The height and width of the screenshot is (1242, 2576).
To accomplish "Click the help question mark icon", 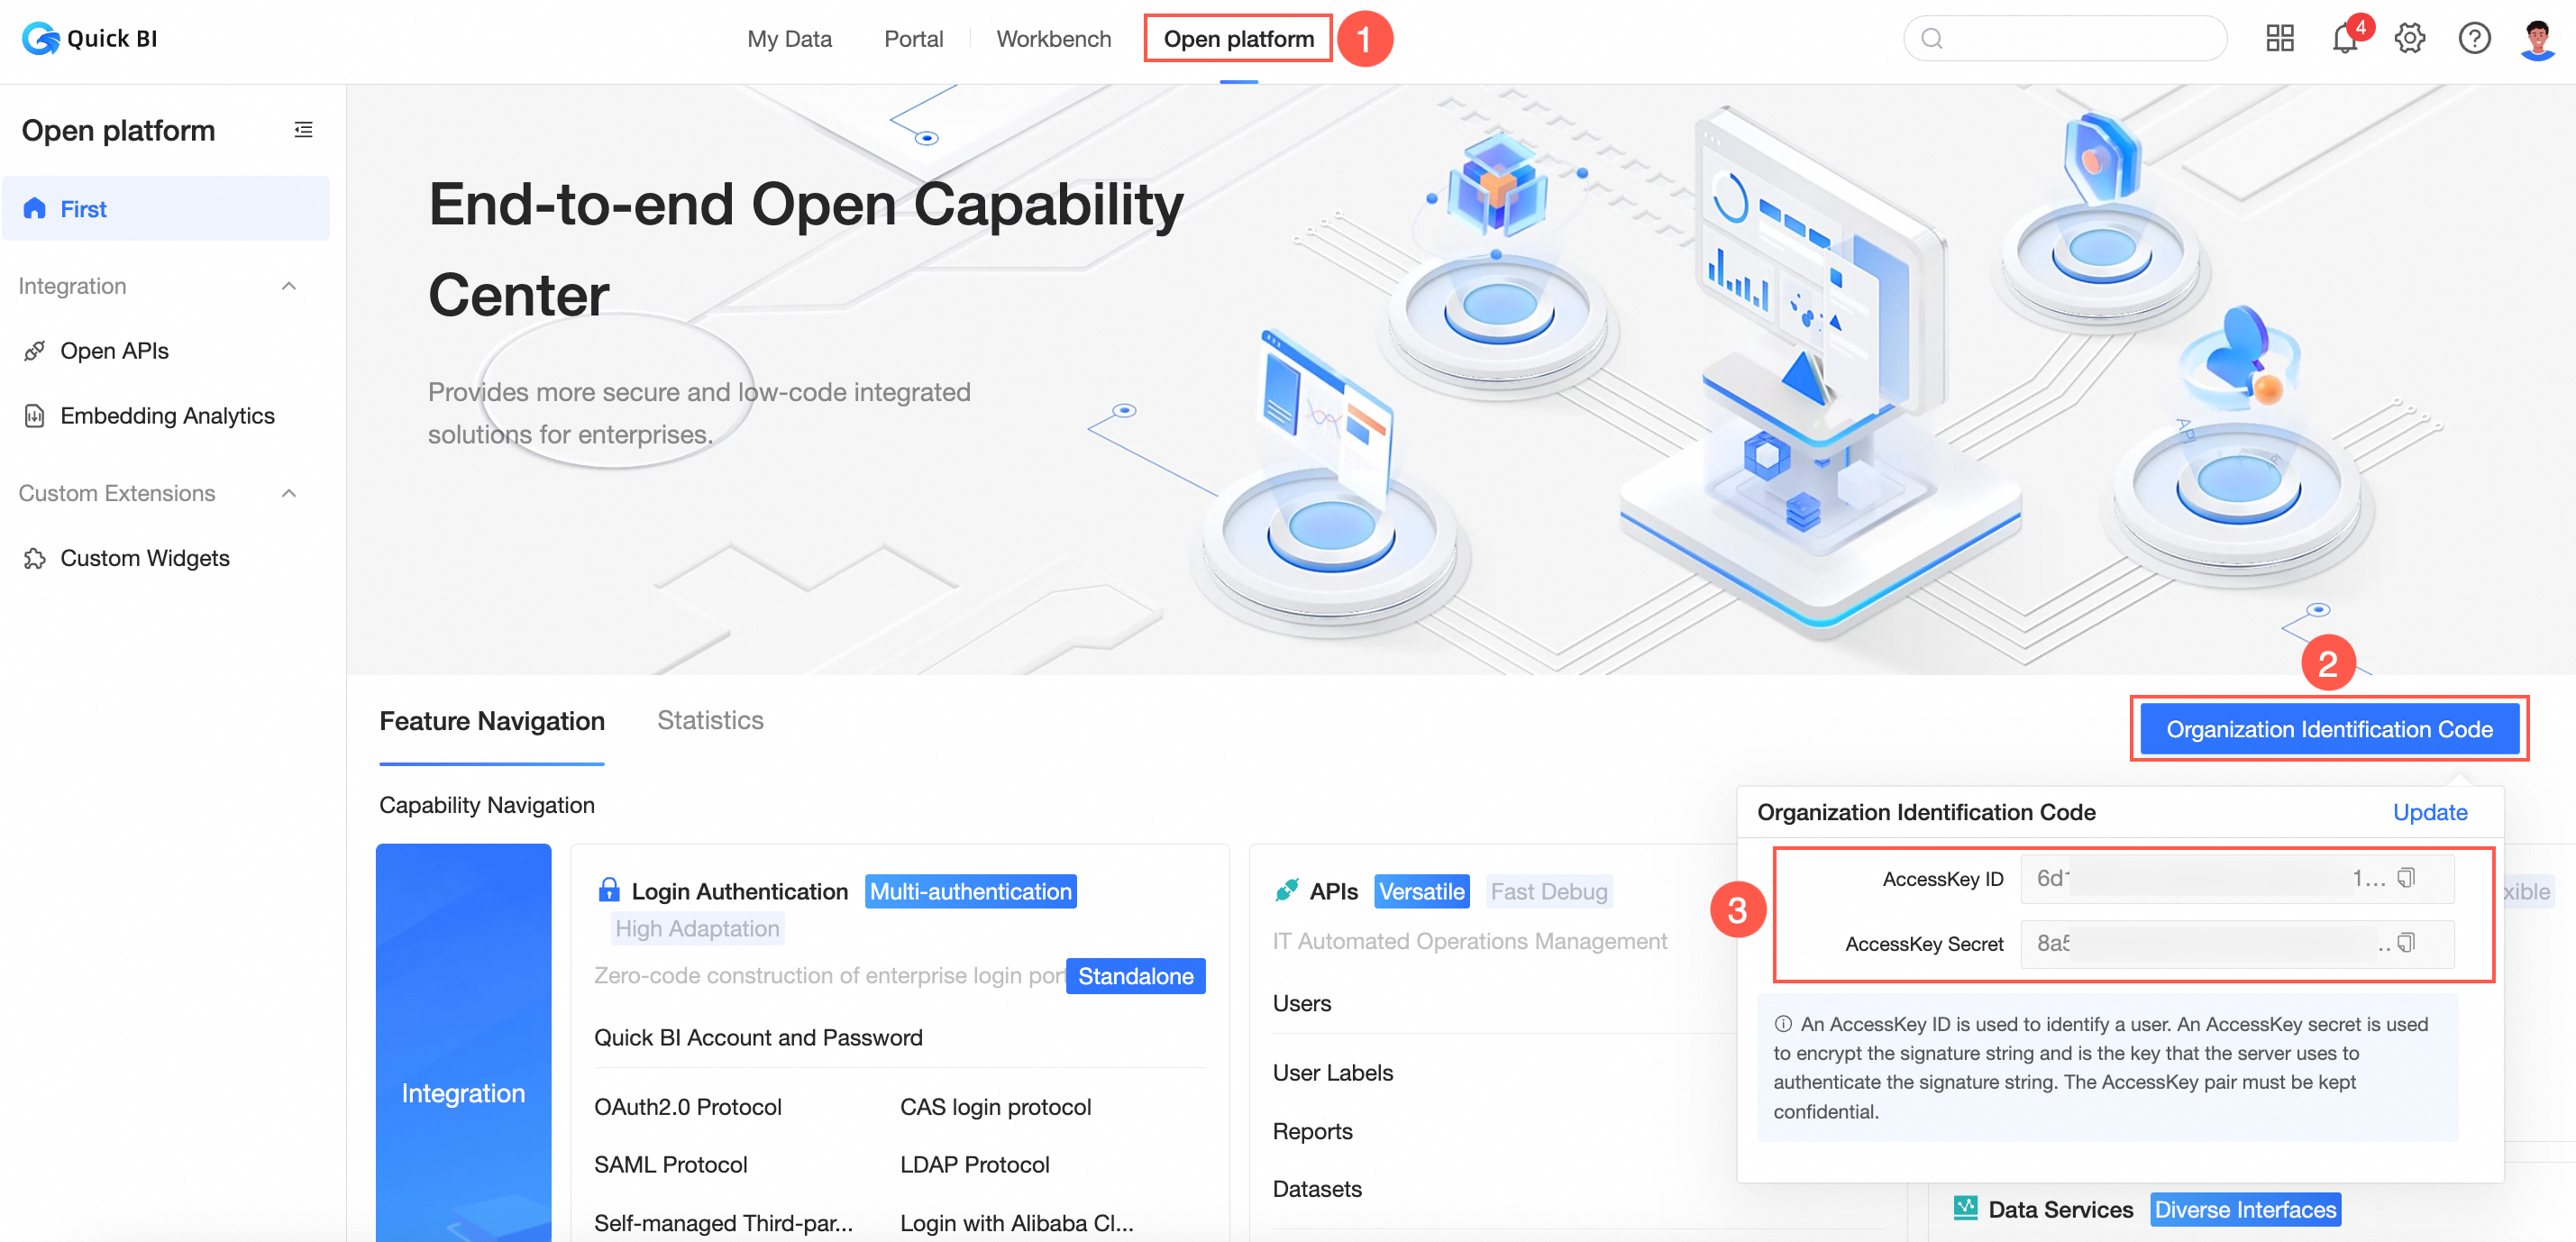I will 2474,39.
